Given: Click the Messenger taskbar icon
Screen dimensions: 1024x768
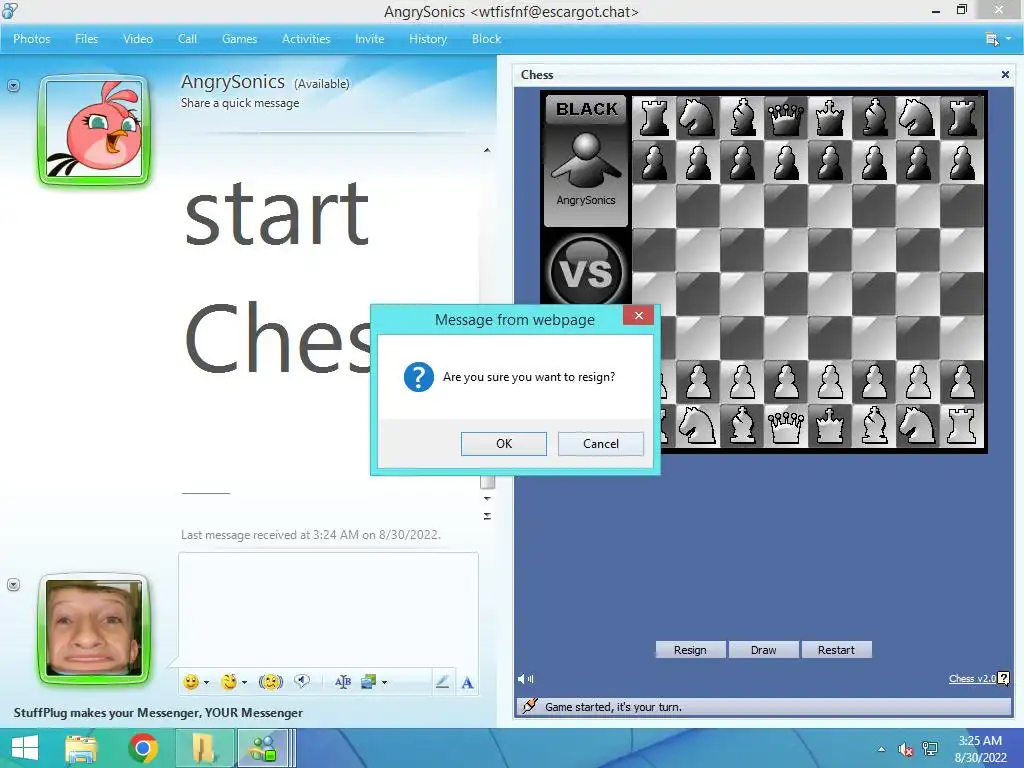Looking at the screenshot, I should point(264,748).
